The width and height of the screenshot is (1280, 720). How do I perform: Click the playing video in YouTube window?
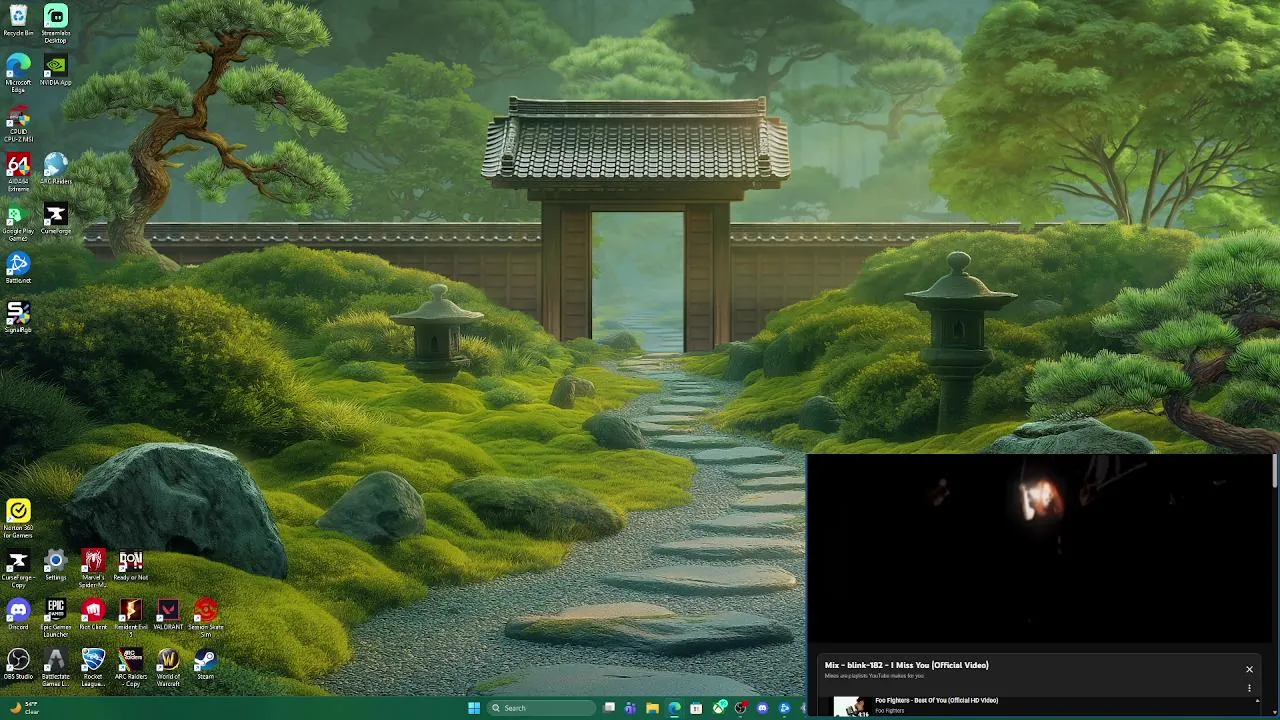tap(1039, 549)
